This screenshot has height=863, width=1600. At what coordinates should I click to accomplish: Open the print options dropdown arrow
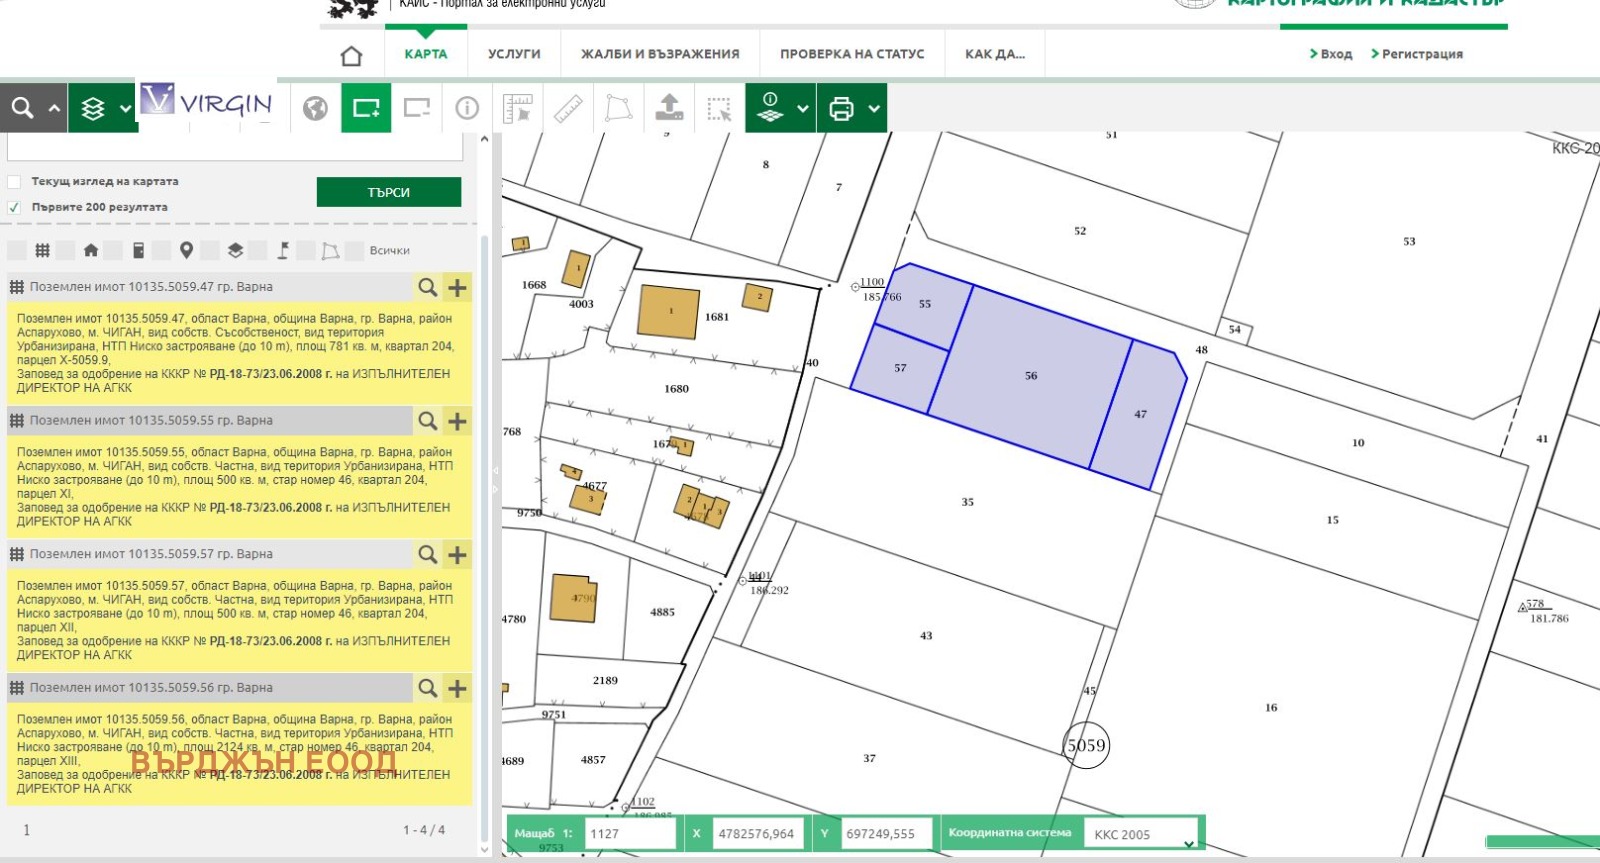pos(874,109)
